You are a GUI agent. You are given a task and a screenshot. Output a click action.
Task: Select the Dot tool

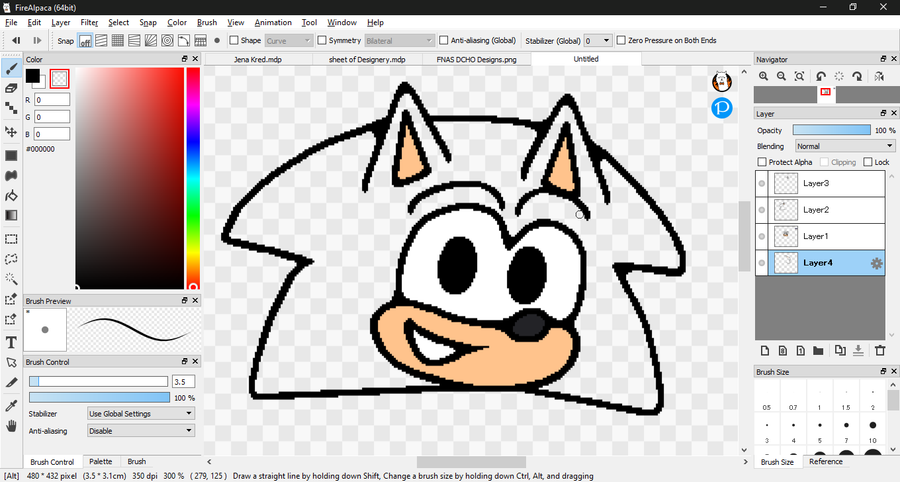click(11, 108)
